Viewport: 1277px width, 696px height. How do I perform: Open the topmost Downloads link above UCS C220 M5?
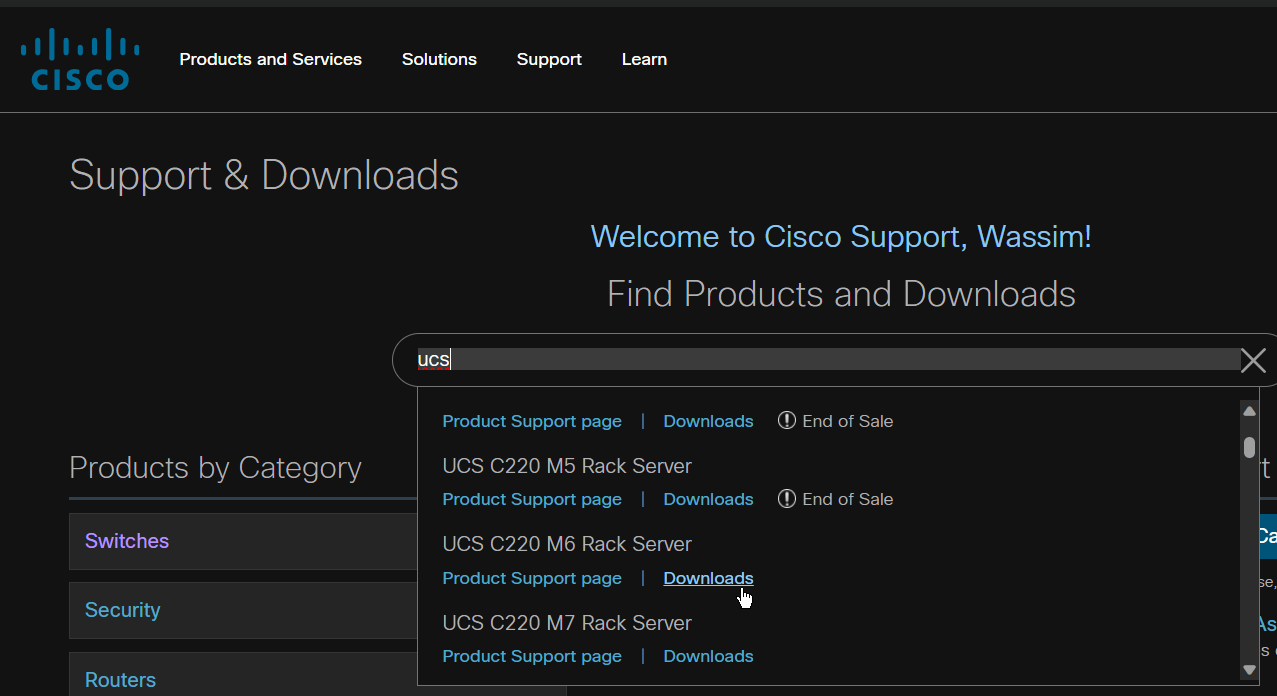point(708,421)
